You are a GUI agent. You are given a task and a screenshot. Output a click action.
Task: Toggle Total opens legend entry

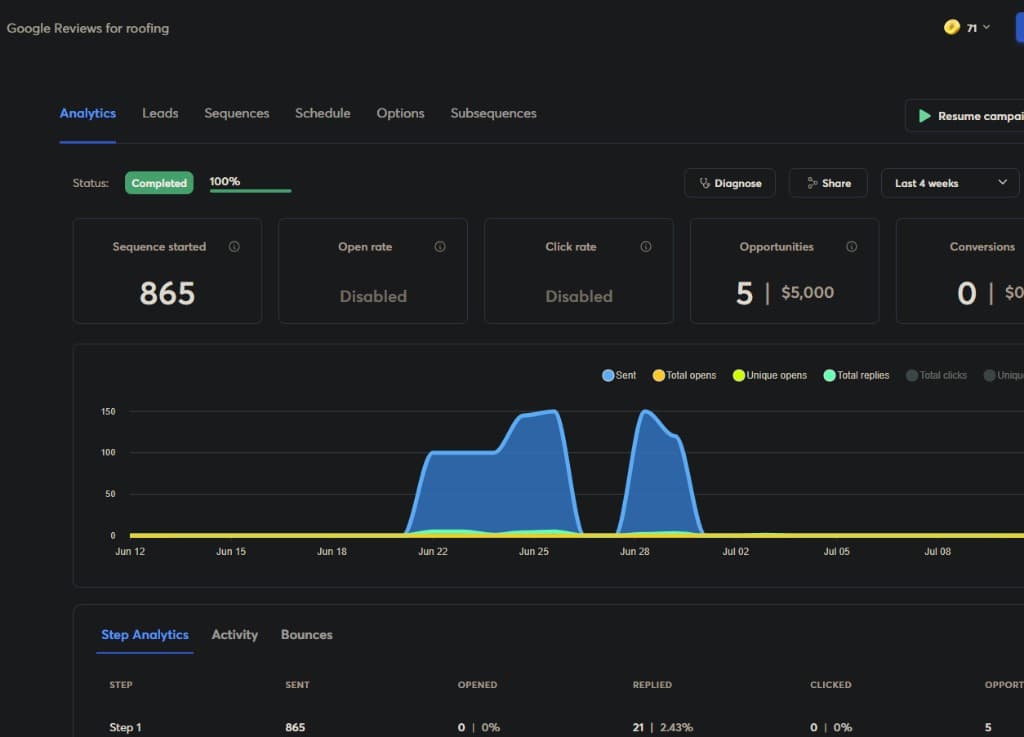point(684,375)
